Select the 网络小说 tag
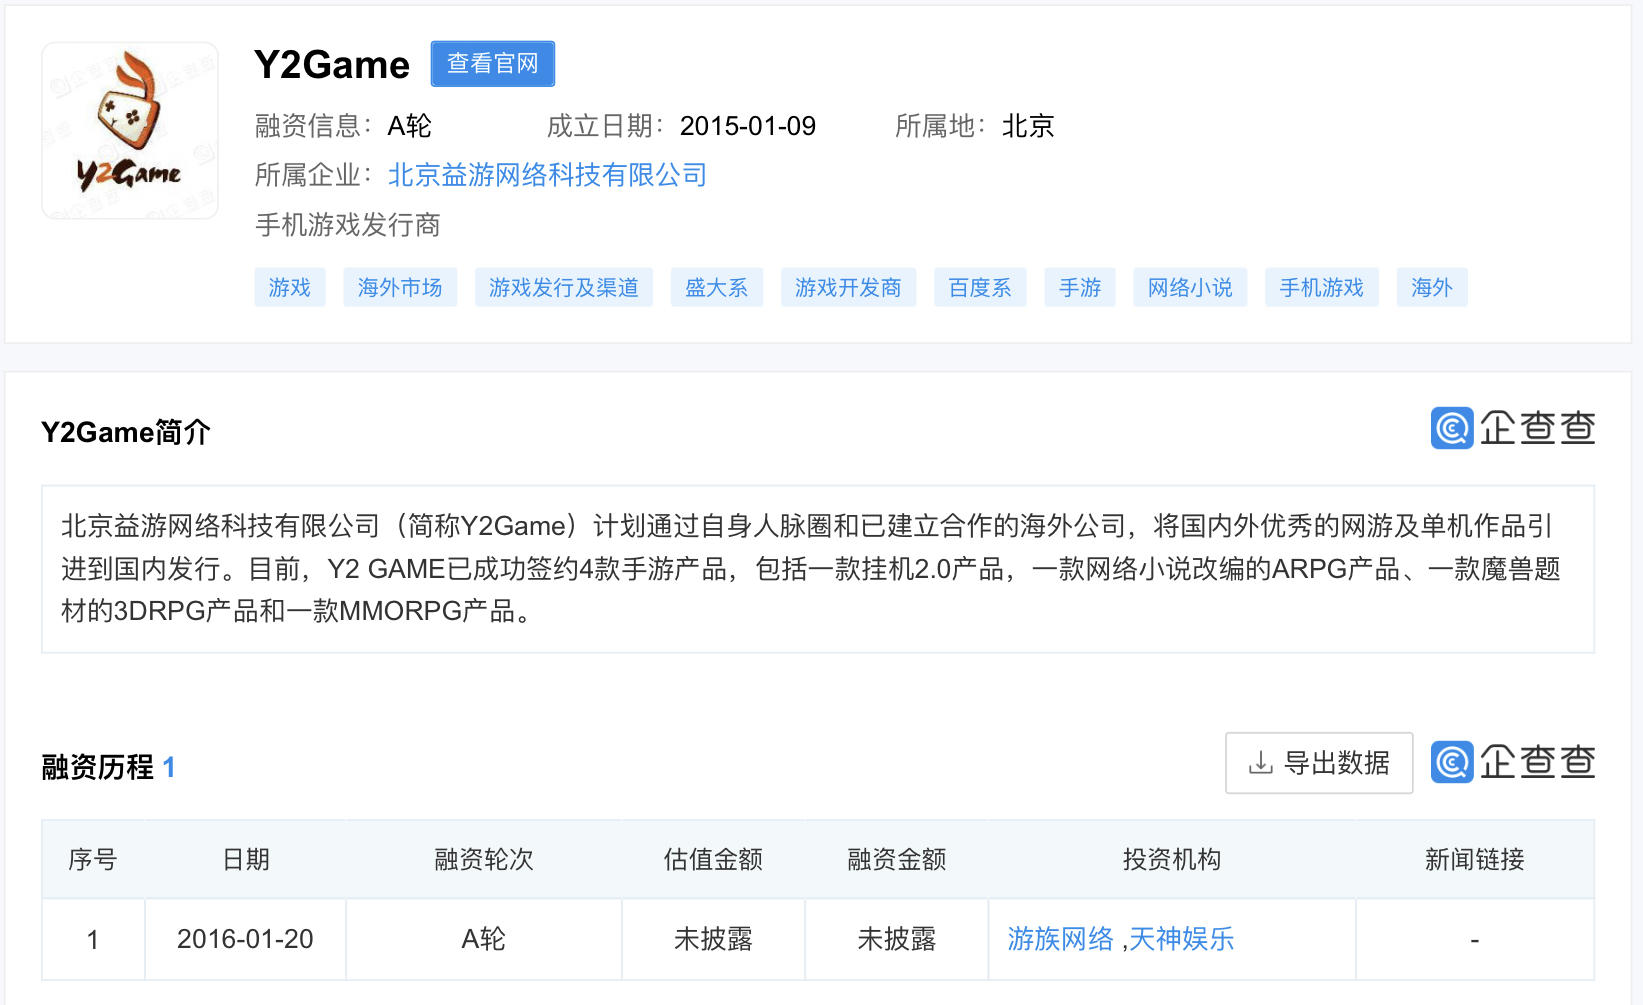The width and height of the screenshot is (1643, 1005). coord(1190,288)
